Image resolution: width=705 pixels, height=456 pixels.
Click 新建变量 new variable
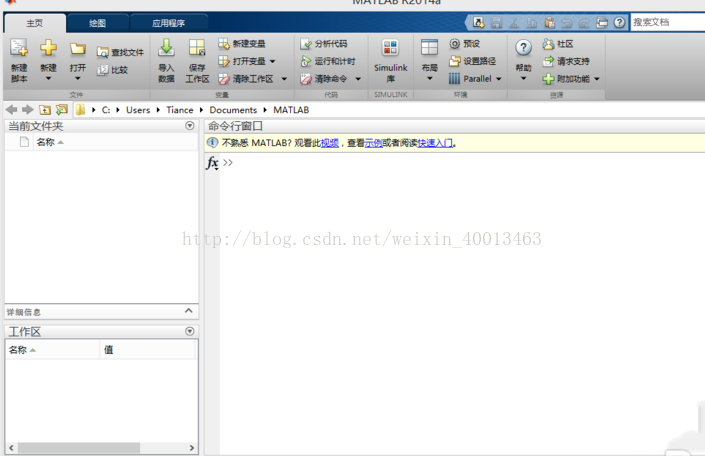tap(242, 44)
